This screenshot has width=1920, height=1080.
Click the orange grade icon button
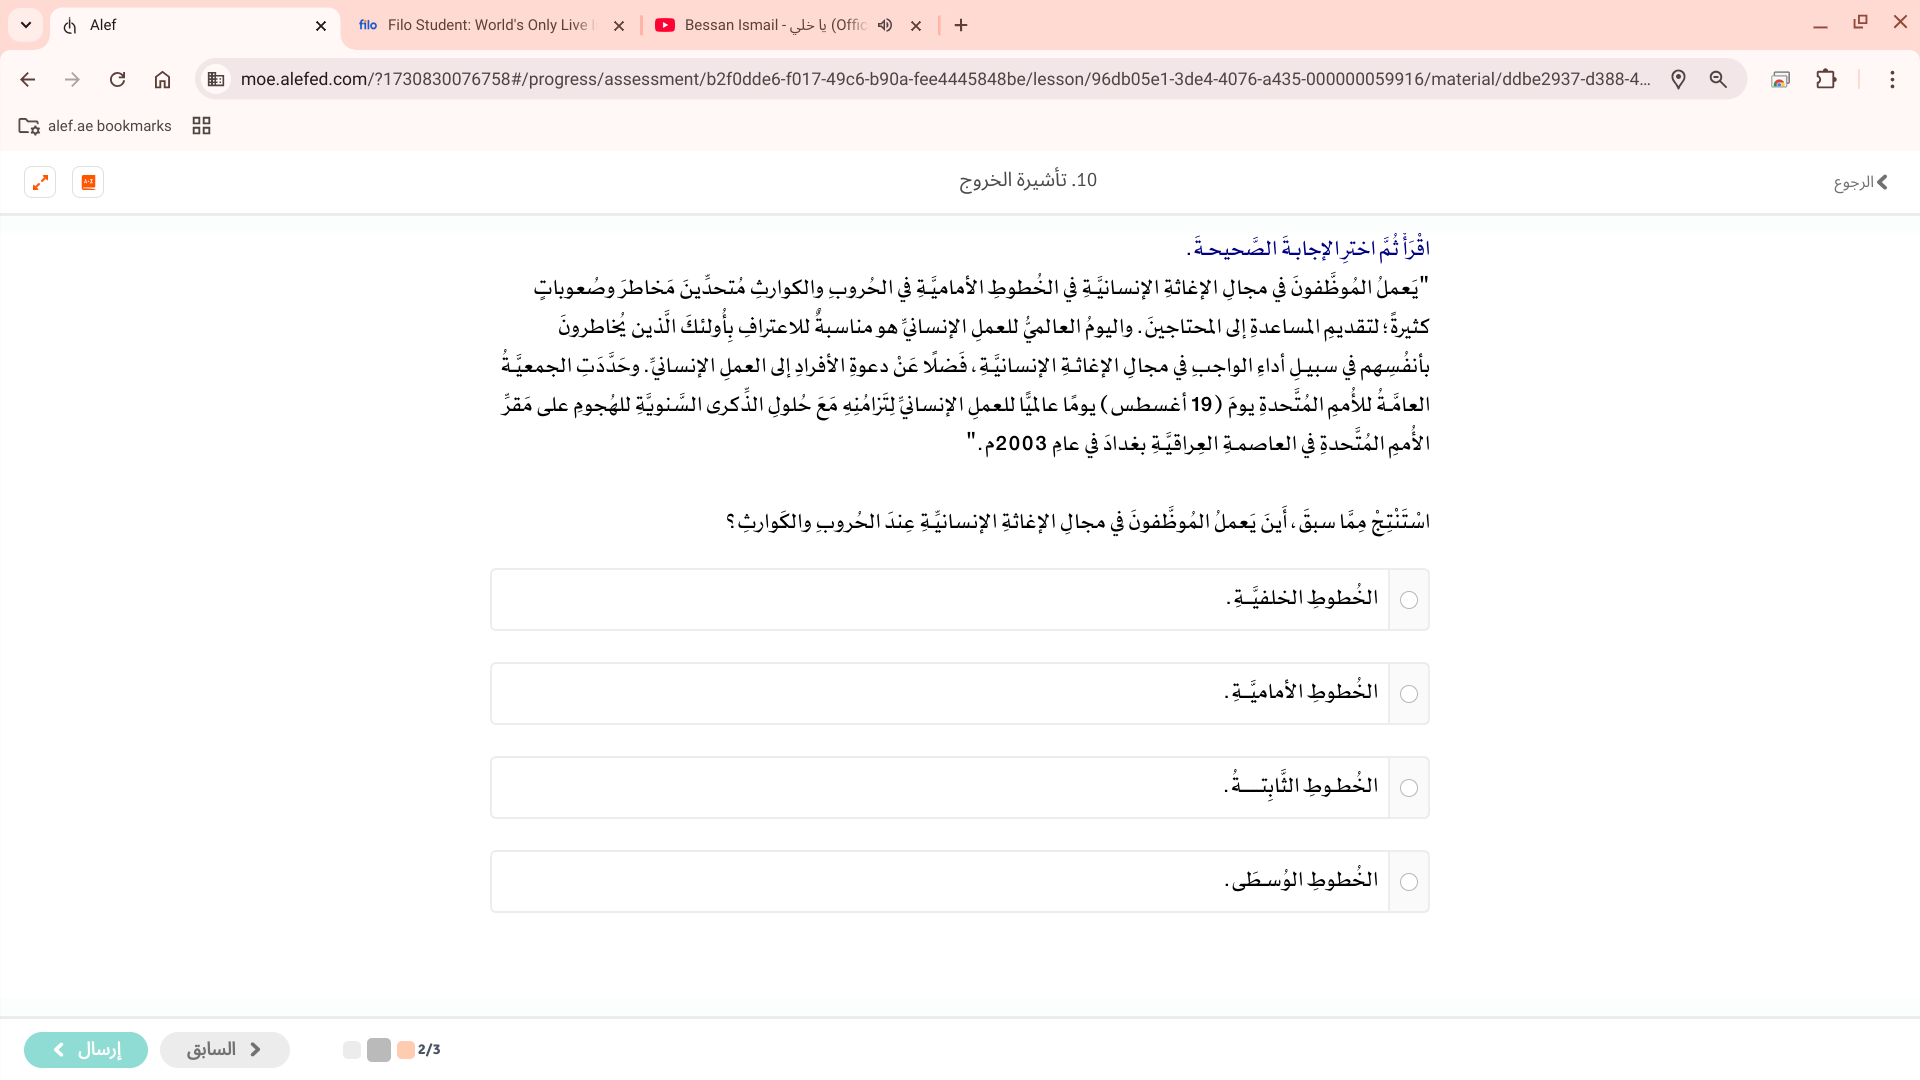88,182
